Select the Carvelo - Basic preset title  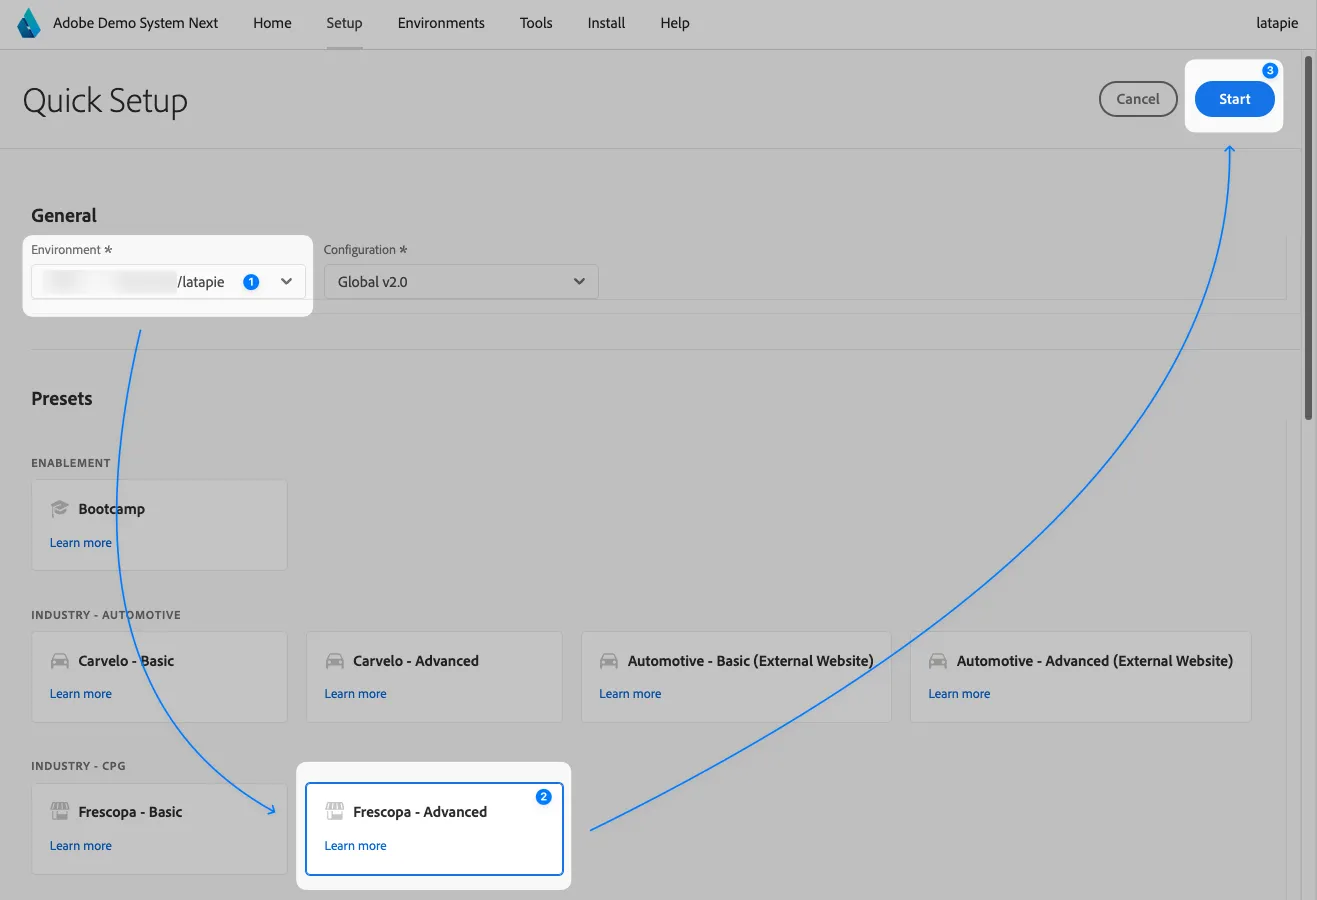(x=126, y=661)
